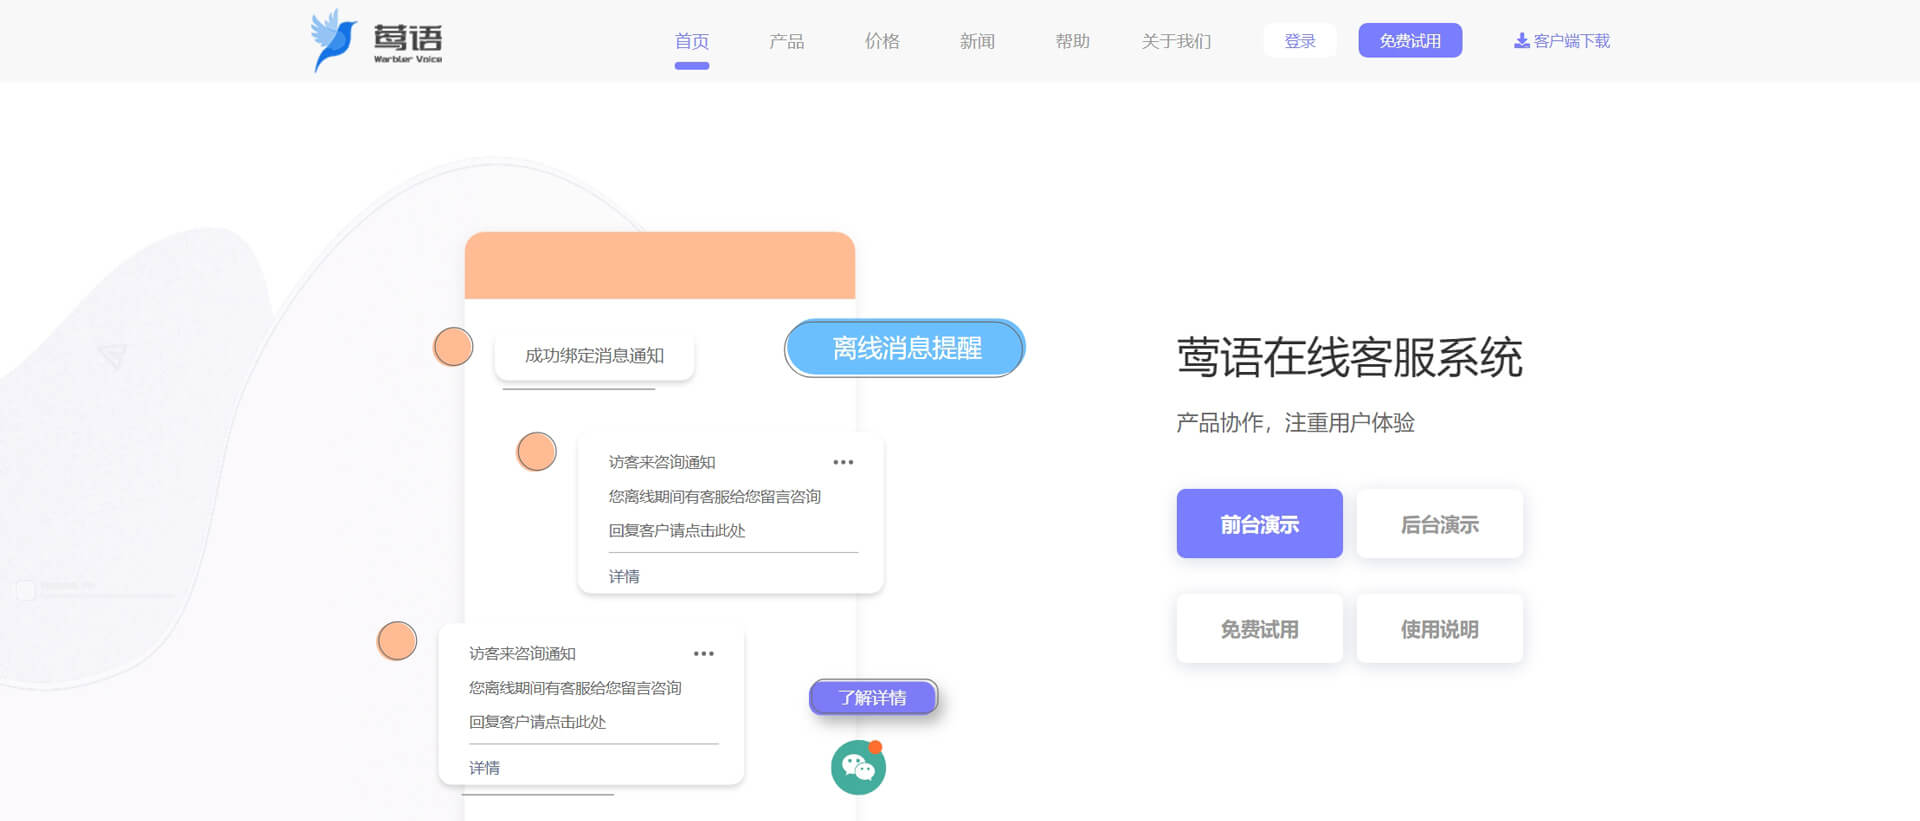
Task: Open three-dot menu on upper 访客来咨询通知 card
Action: 843,462
